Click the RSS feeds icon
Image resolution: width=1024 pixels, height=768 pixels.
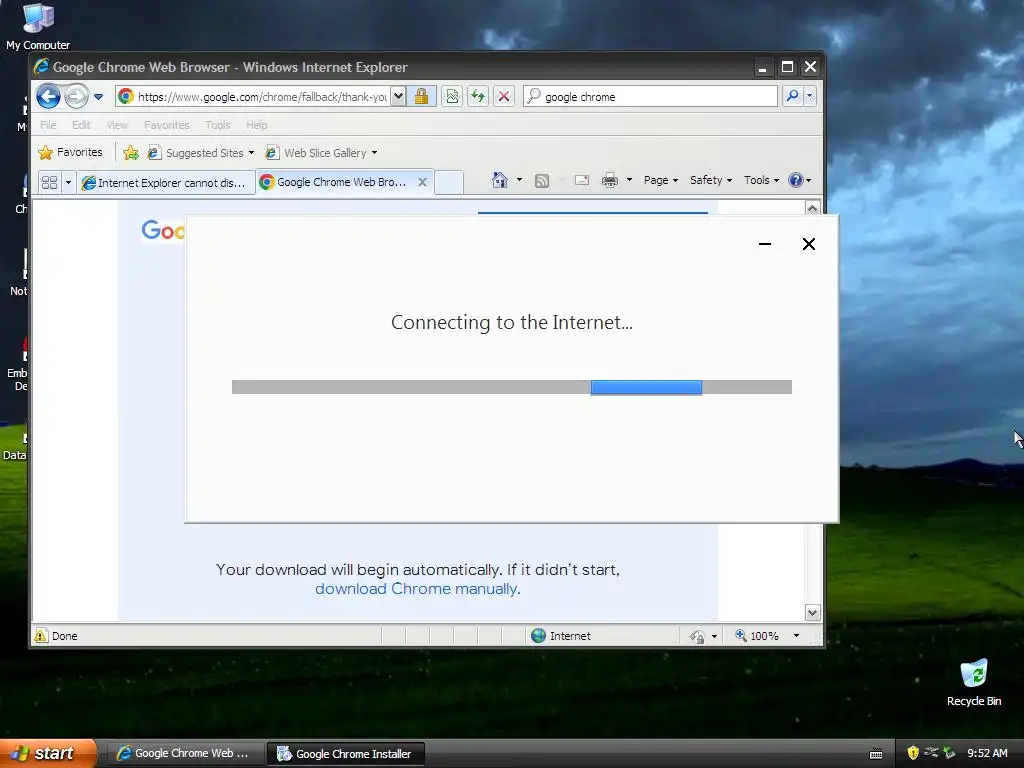pos(542,181)
